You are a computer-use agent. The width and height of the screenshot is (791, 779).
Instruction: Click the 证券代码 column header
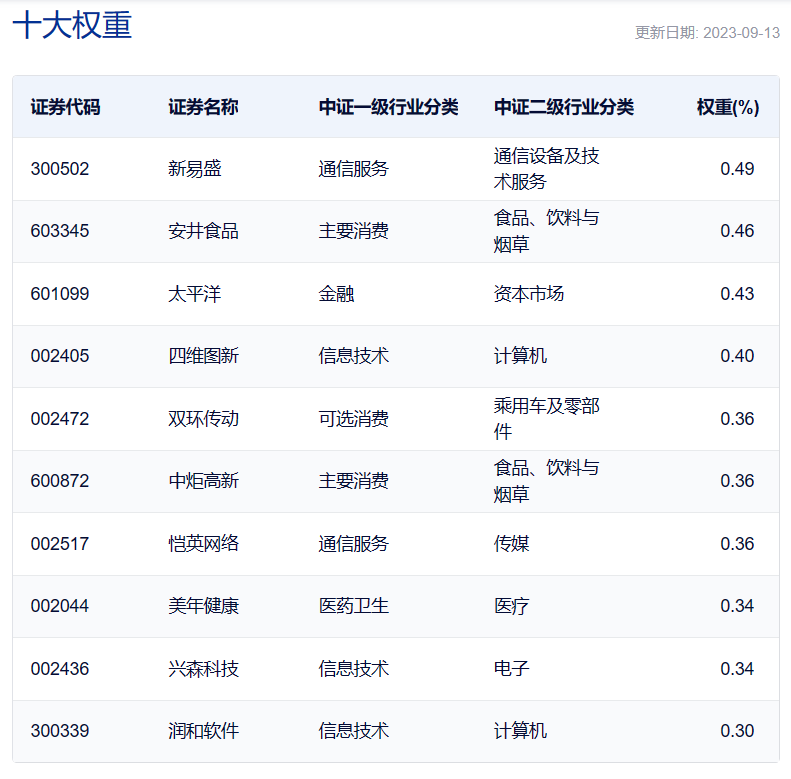pyautogui.click(x=65, y=107)
